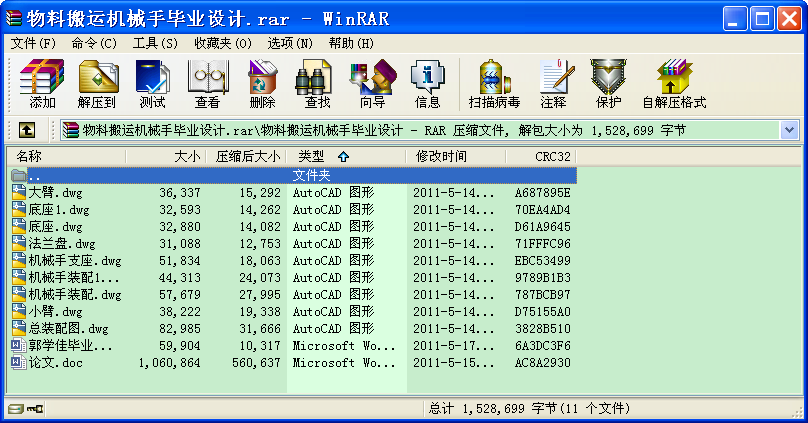This screenshot has height=423, width=808.
Task: Click the key password icon in status bar
Action: 35,409
